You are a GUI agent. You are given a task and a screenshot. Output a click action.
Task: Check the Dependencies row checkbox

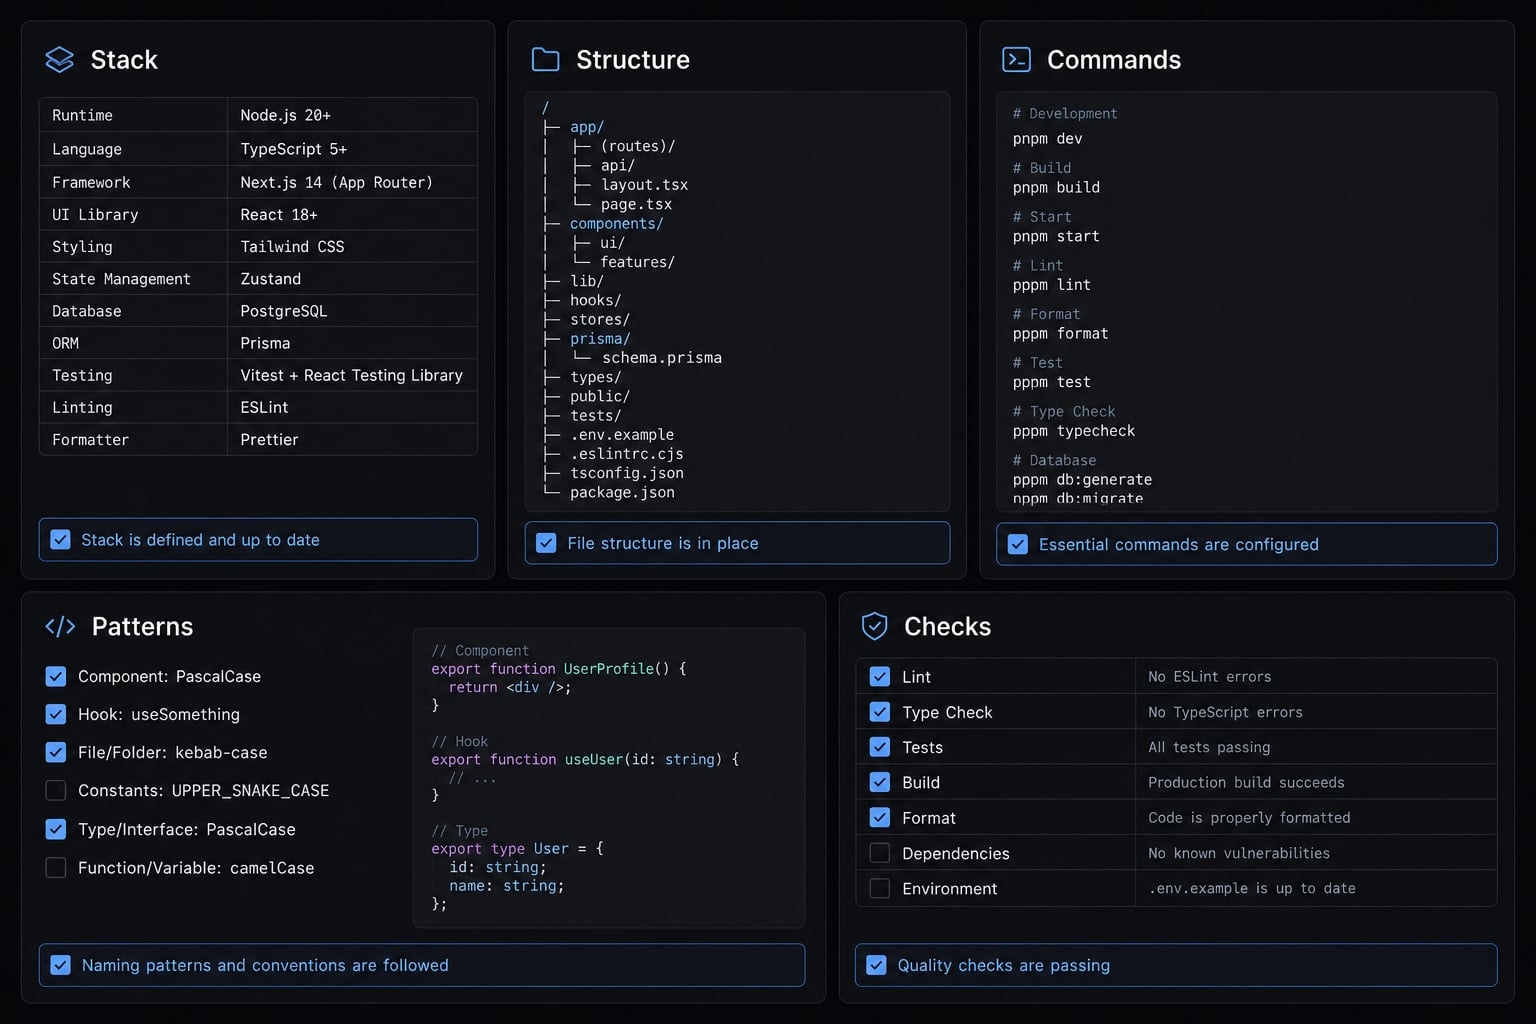click(880, 853)
